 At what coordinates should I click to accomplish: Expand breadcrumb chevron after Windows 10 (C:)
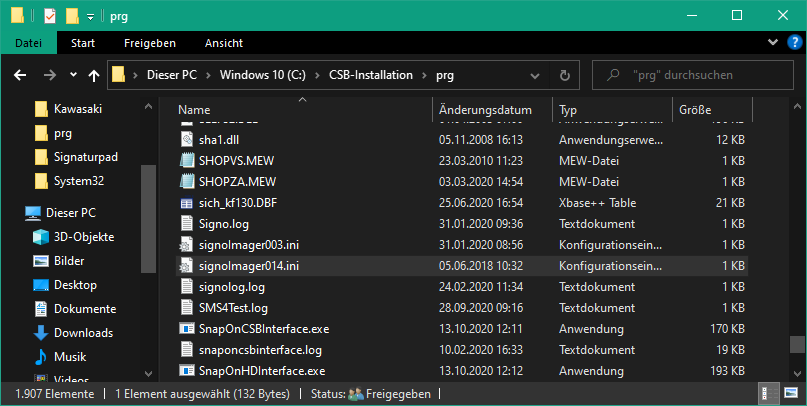tap(318, 75)
